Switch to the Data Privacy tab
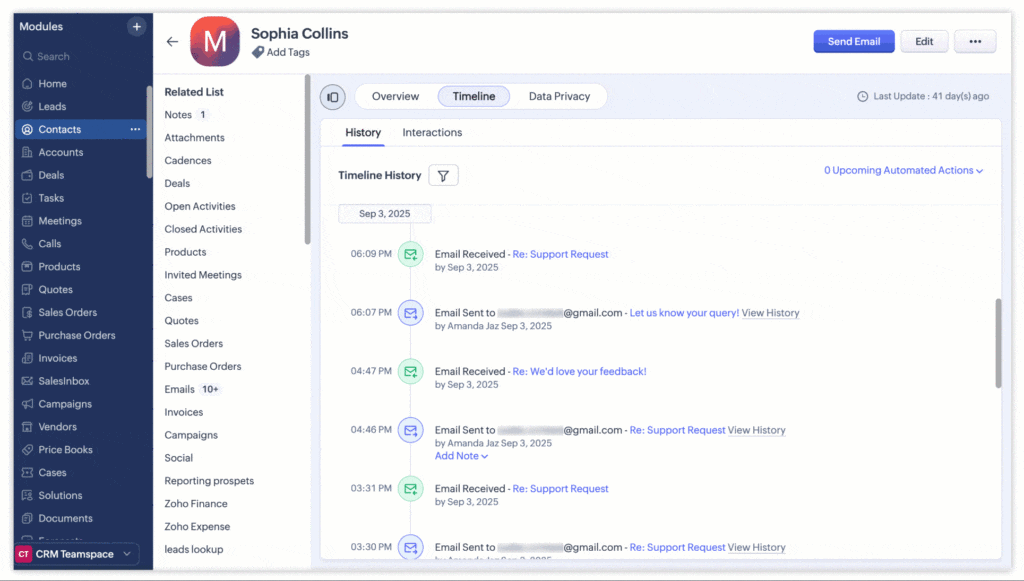The image size is (1024, 581). click(560, 97)
